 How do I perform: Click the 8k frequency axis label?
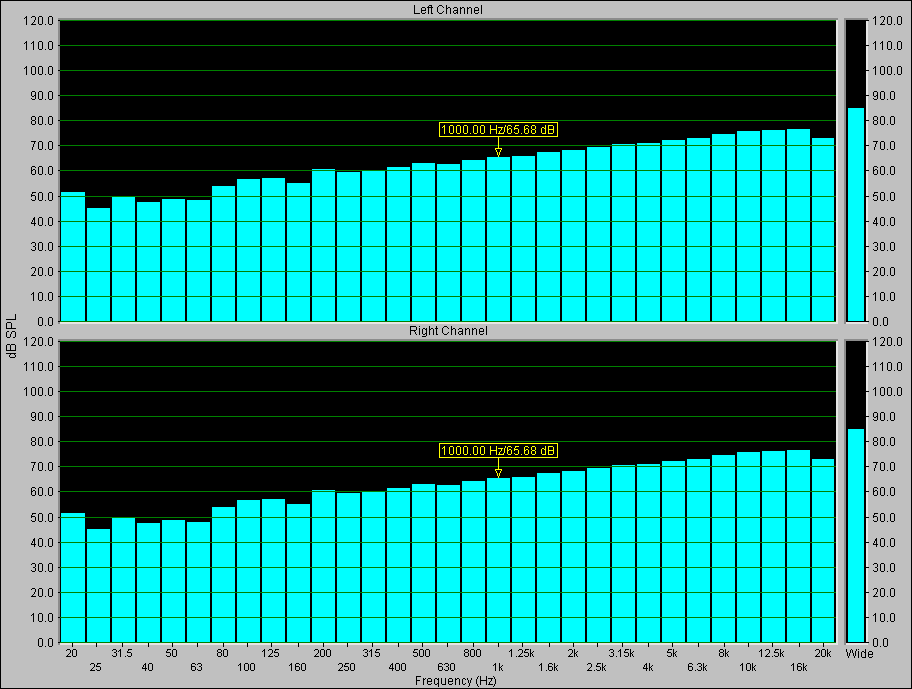tap(724, 653)
